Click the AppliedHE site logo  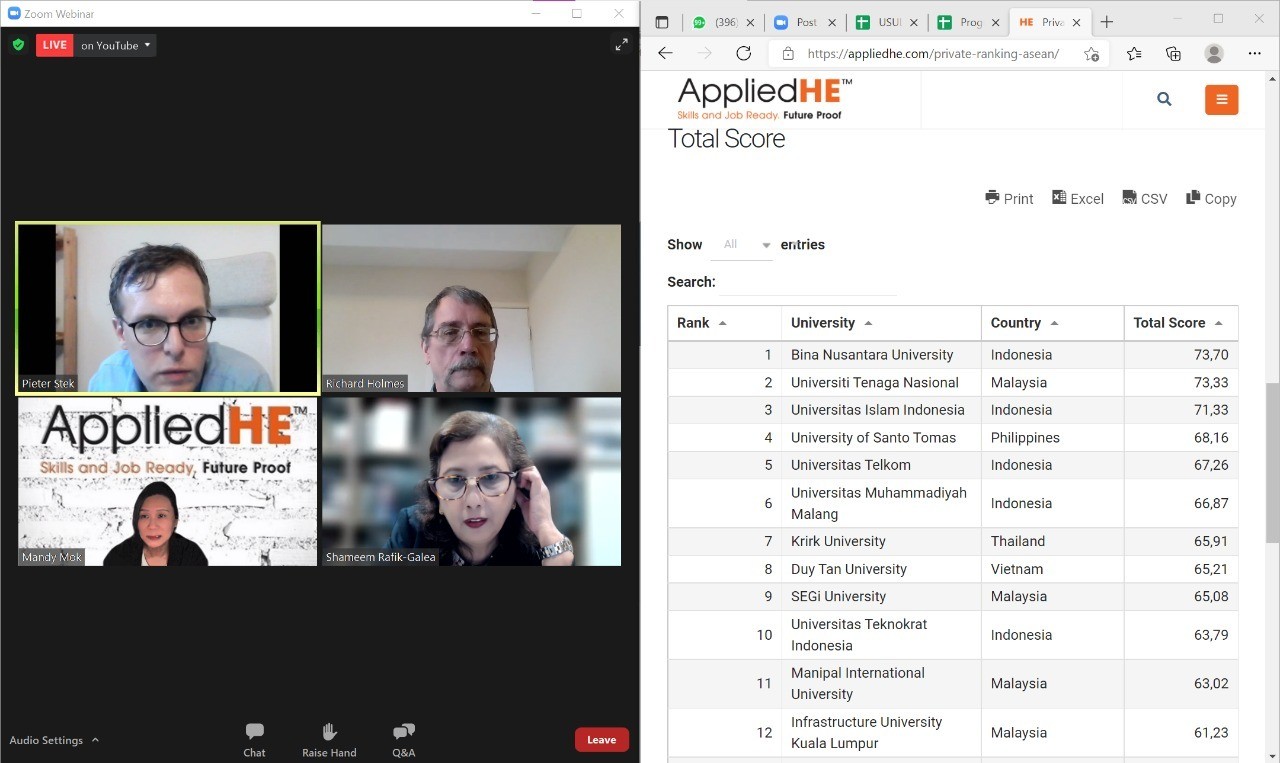point(765,98)
